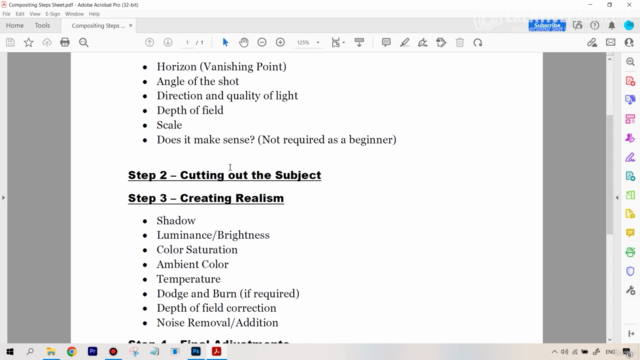640x360 pixels.
Task: Switch to the Home tab
Action: [x=15, y=25]
